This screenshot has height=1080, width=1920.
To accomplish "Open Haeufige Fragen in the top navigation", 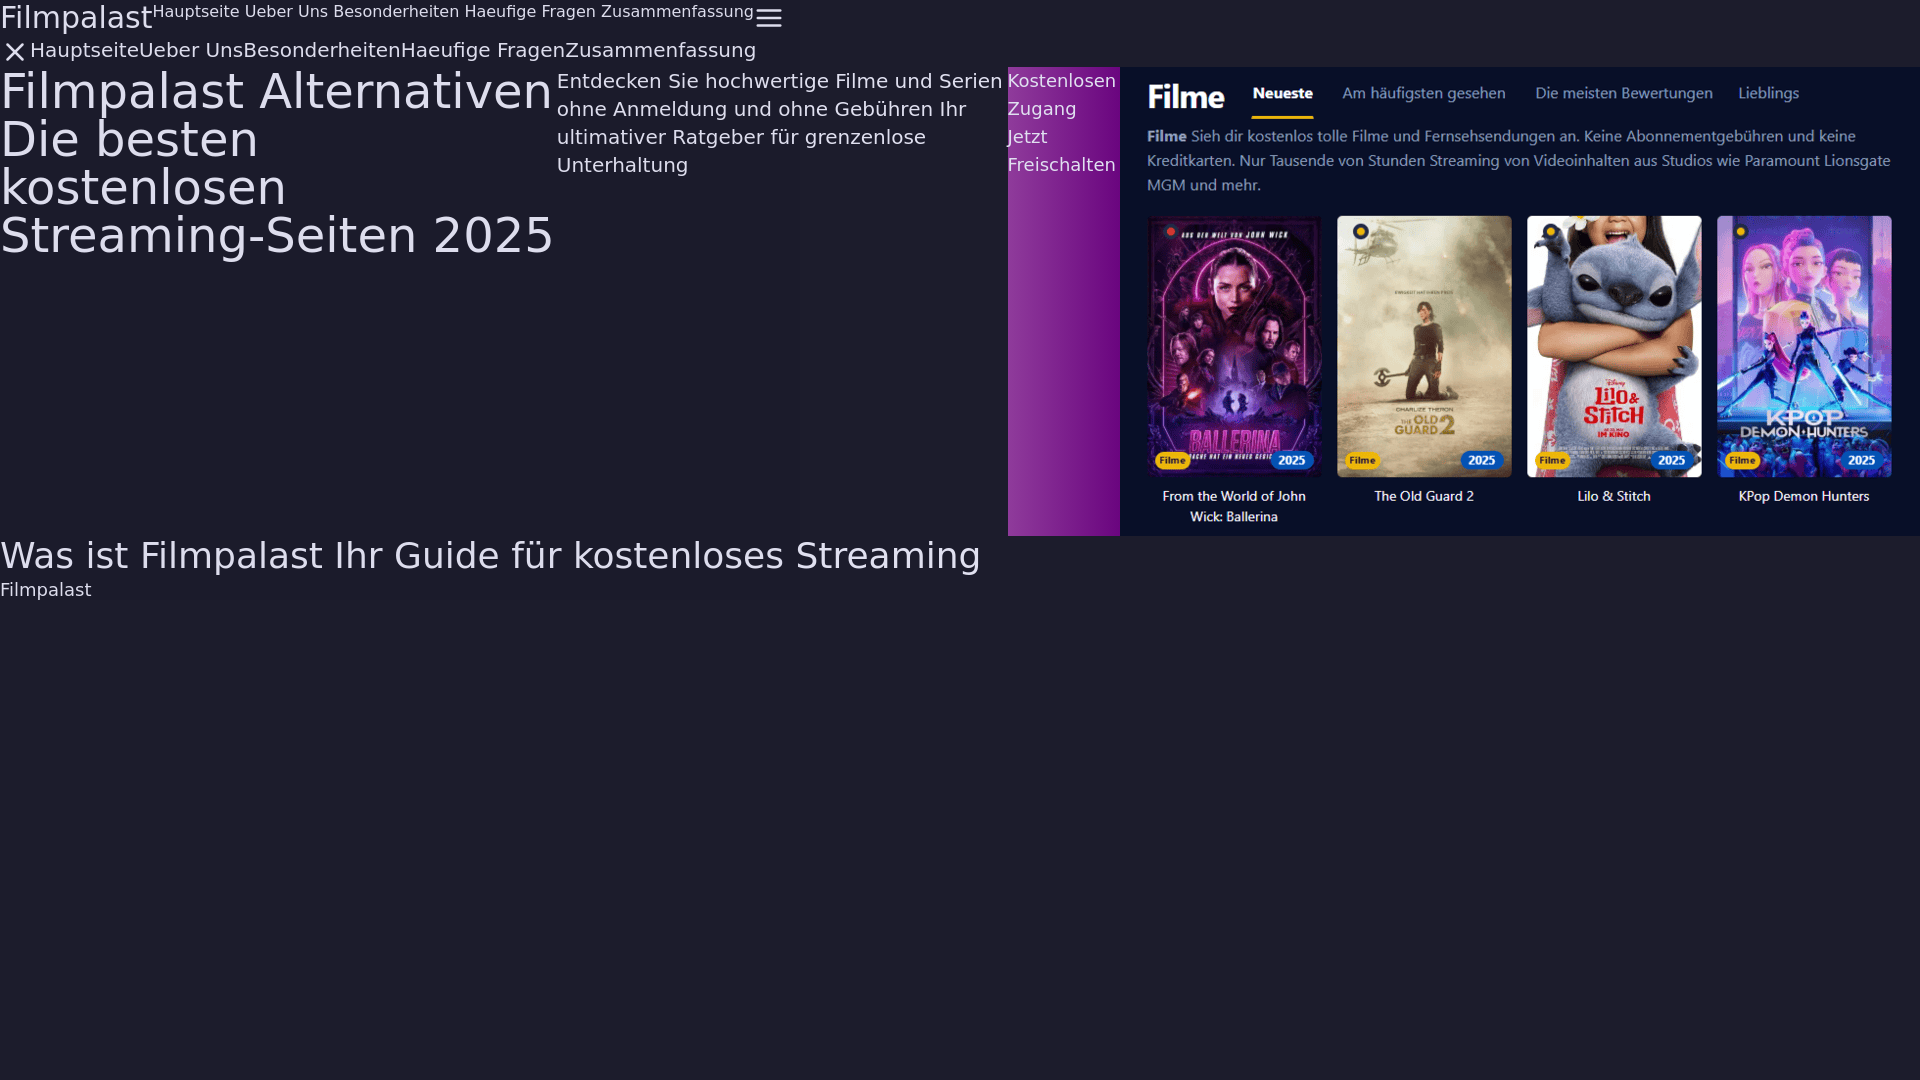I will [530, 12].
